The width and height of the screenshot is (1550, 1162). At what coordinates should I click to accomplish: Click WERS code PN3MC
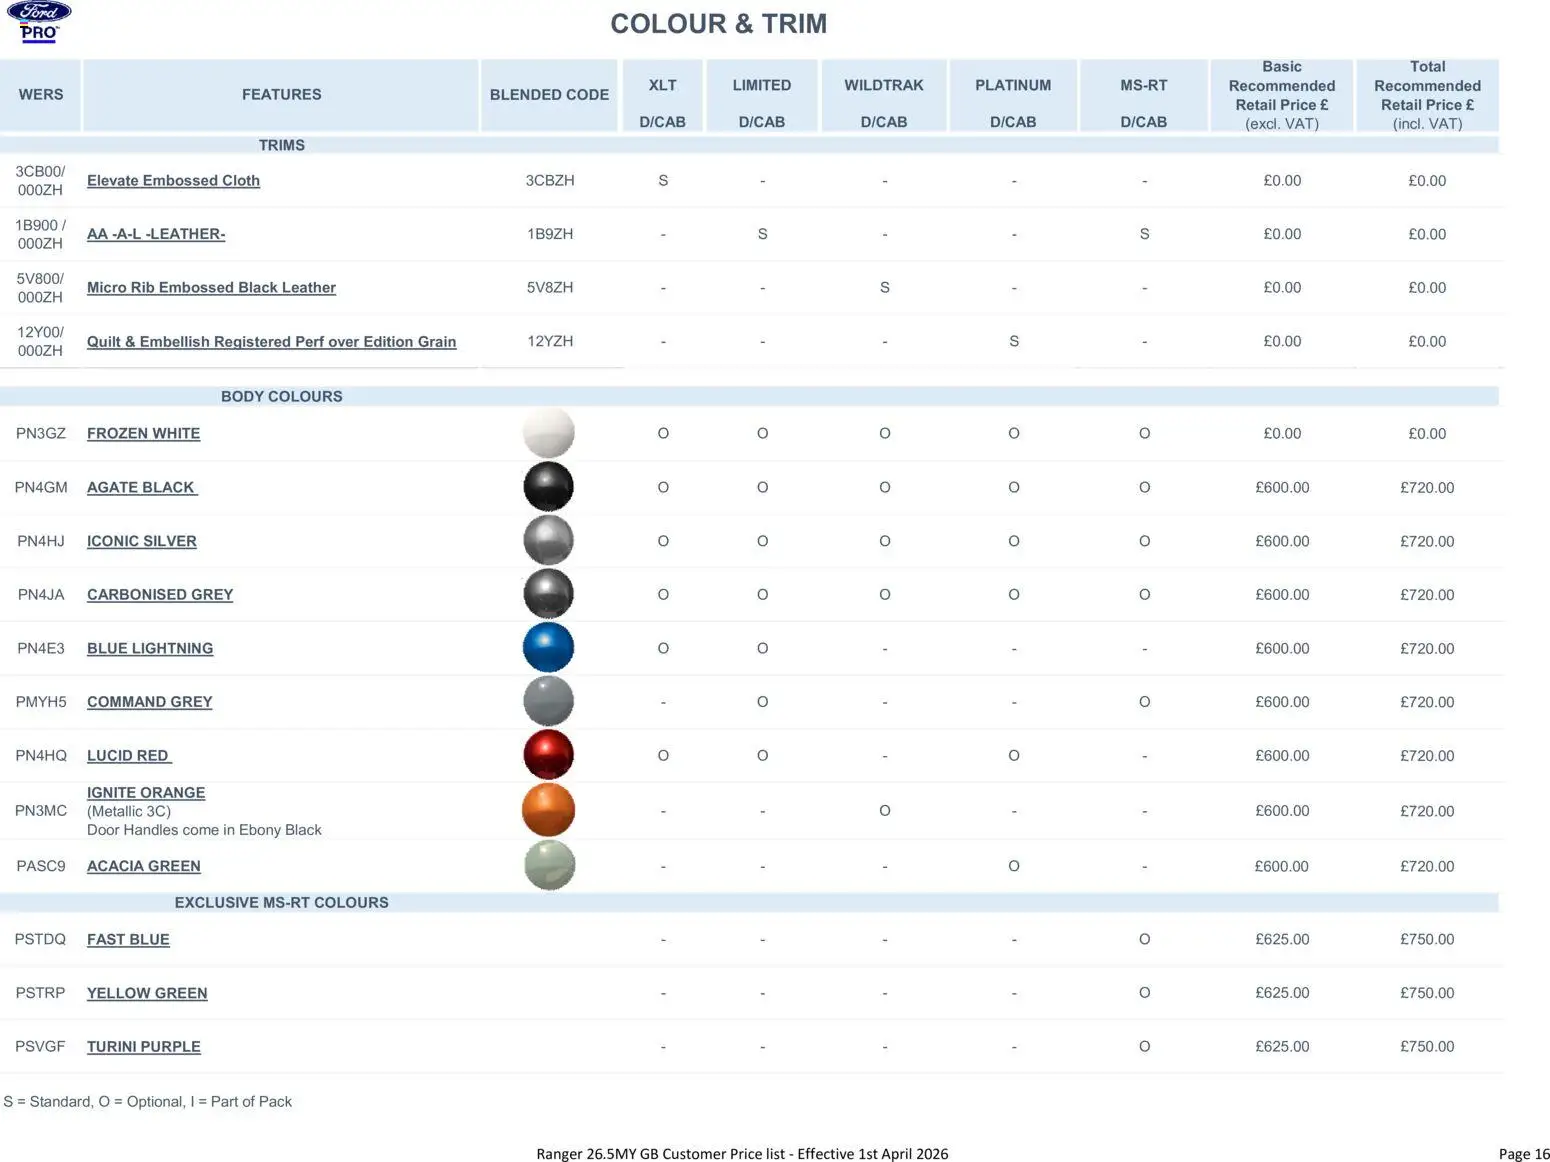[x=41, y=811]
